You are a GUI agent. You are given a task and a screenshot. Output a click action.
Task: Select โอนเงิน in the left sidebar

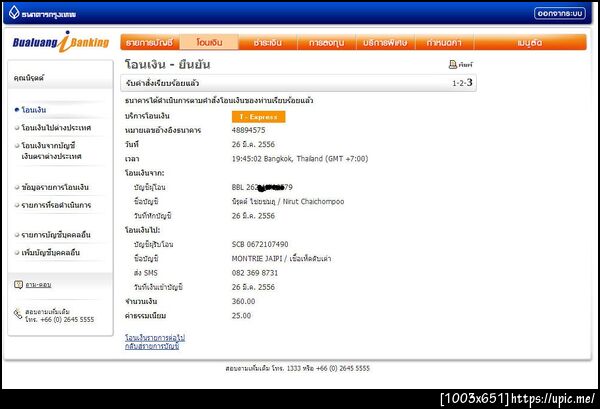[34, 110]
